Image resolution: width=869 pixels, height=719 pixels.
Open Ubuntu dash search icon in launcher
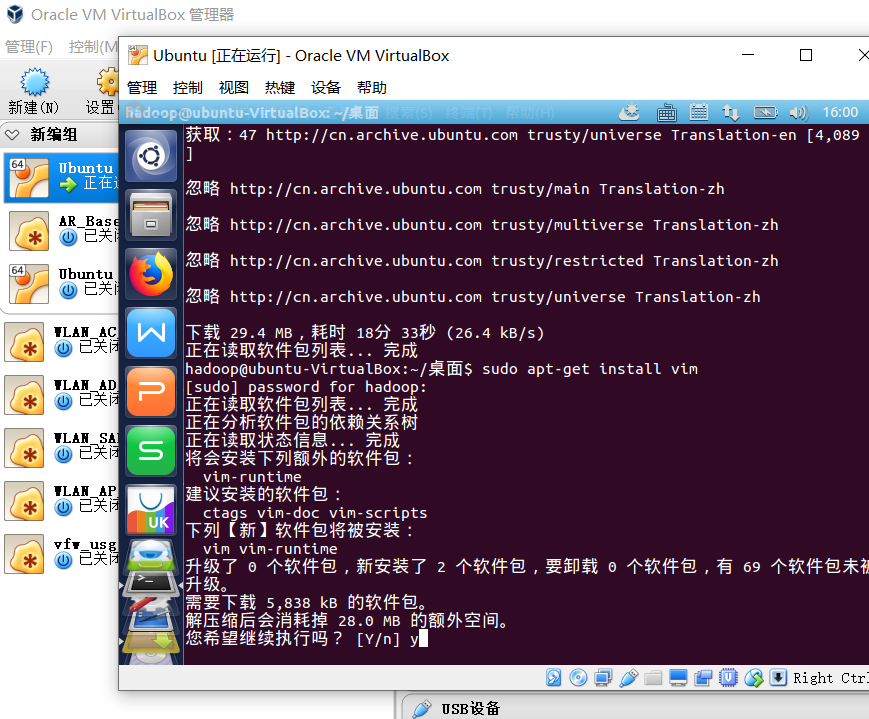[x=151, y=156]
